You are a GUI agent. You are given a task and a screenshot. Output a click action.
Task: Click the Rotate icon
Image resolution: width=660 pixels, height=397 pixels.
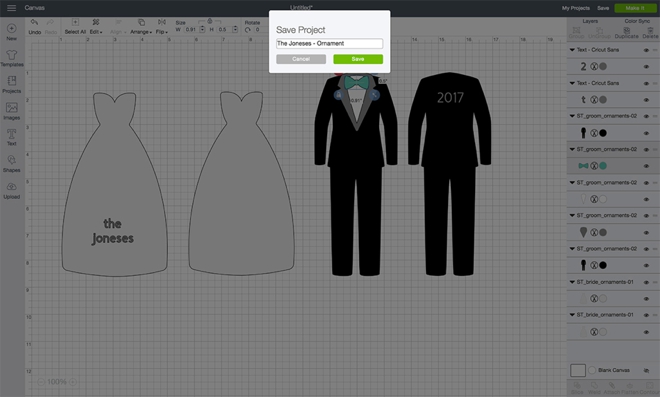pos(248,30)
